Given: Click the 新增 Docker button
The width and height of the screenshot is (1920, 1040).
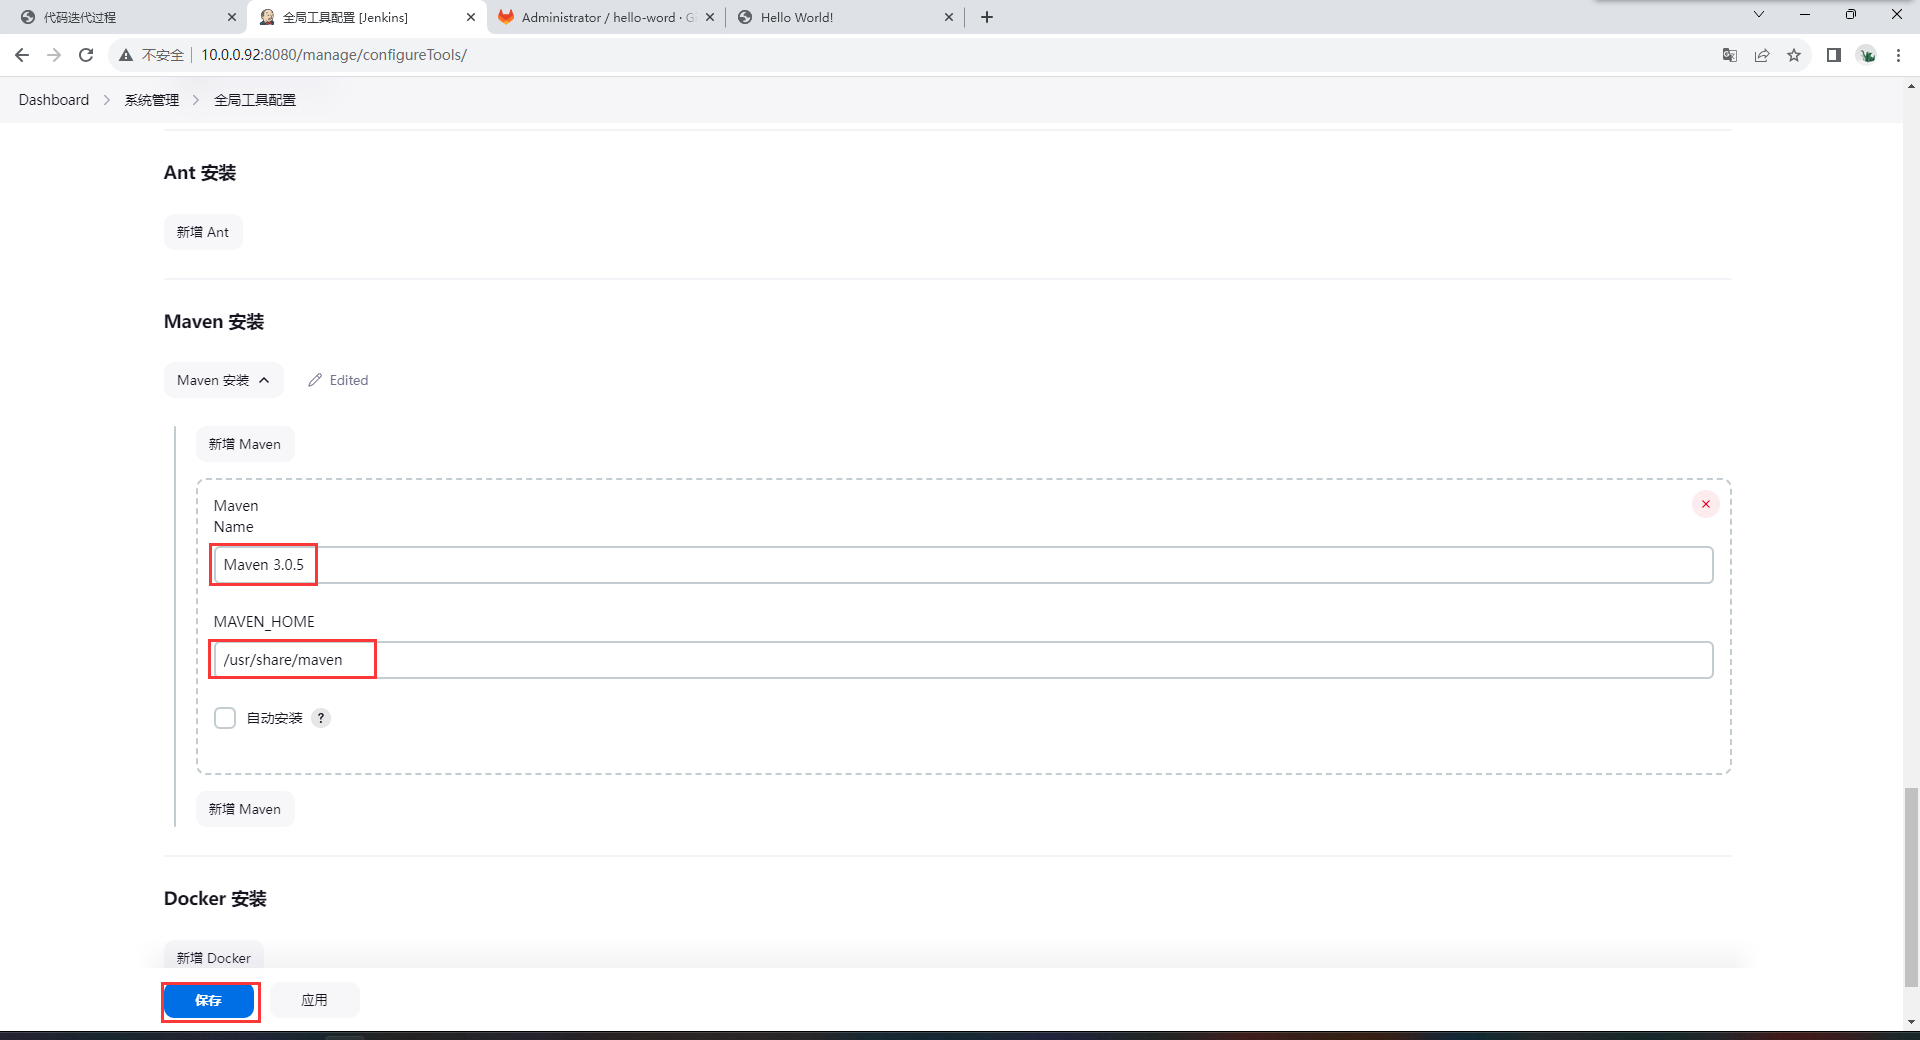Looking at the screenshot, I should [x=214, y=957].
